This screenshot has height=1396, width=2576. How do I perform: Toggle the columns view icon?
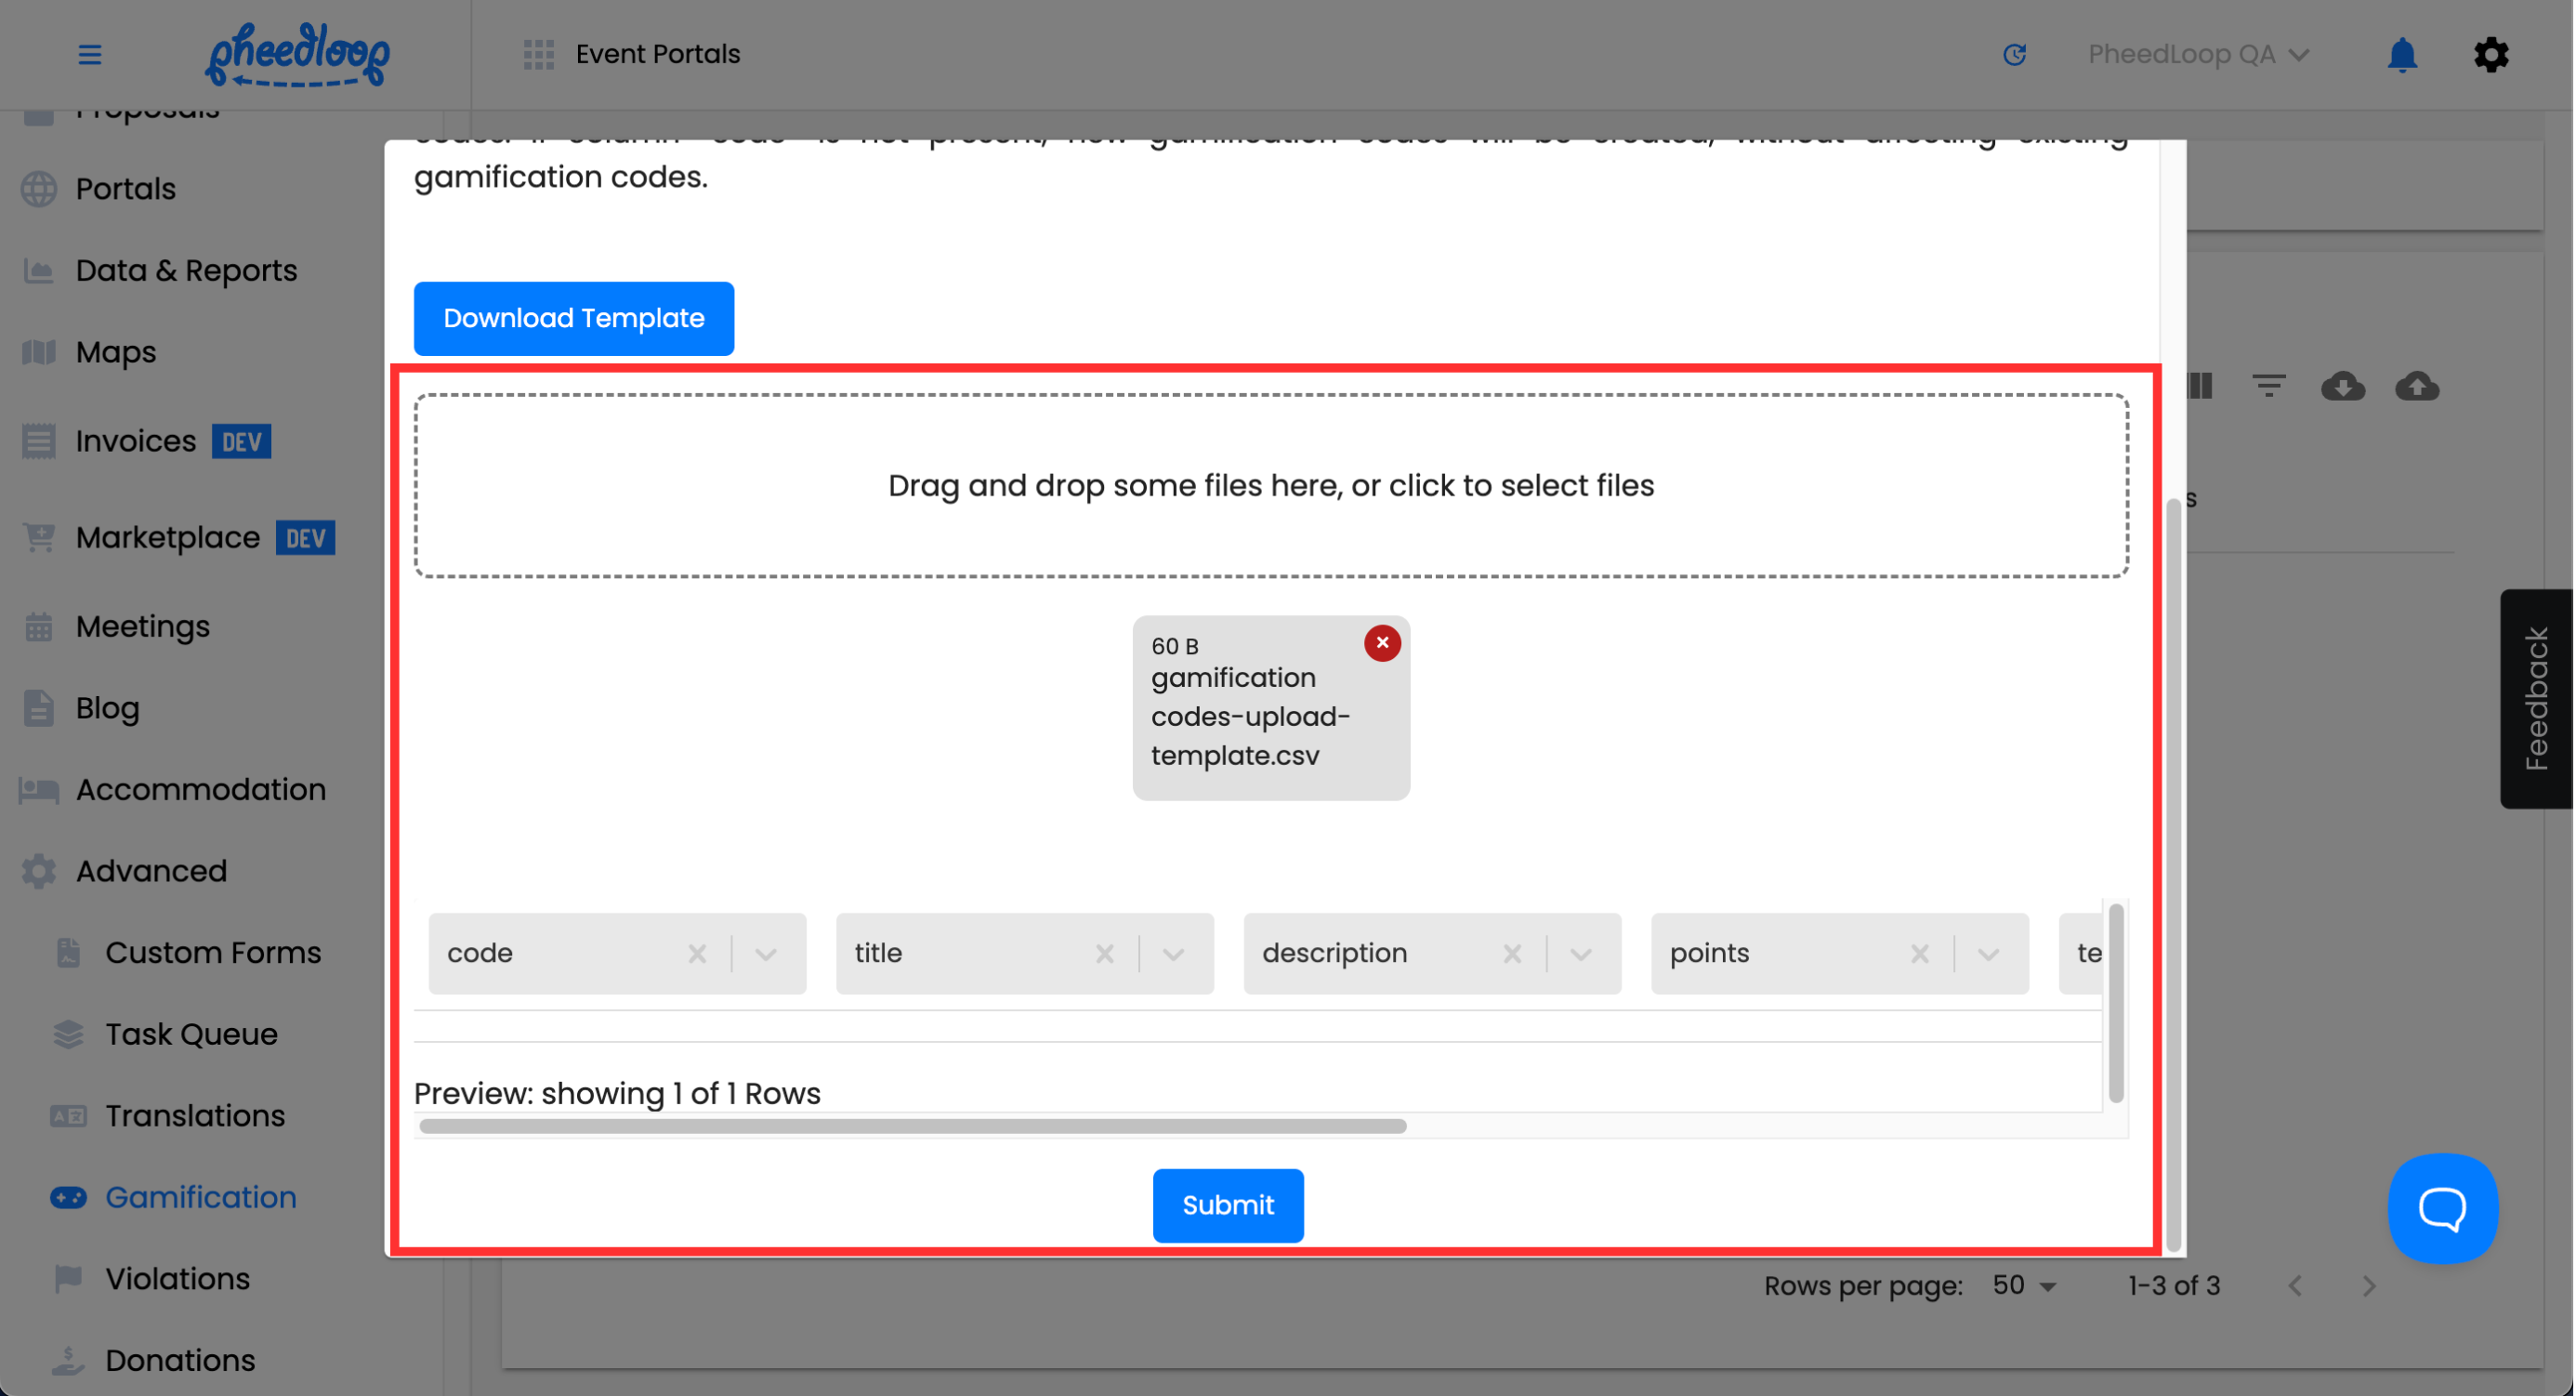click(x=2200, y=386)
